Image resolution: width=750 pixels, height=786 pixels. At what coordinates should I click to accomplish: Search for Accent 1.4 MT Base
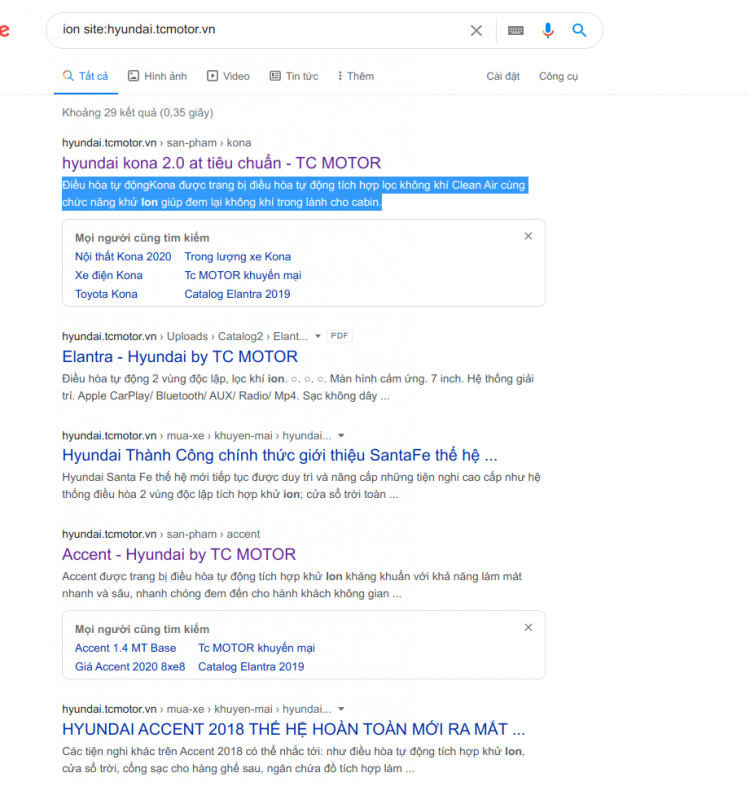click(125, 648)
